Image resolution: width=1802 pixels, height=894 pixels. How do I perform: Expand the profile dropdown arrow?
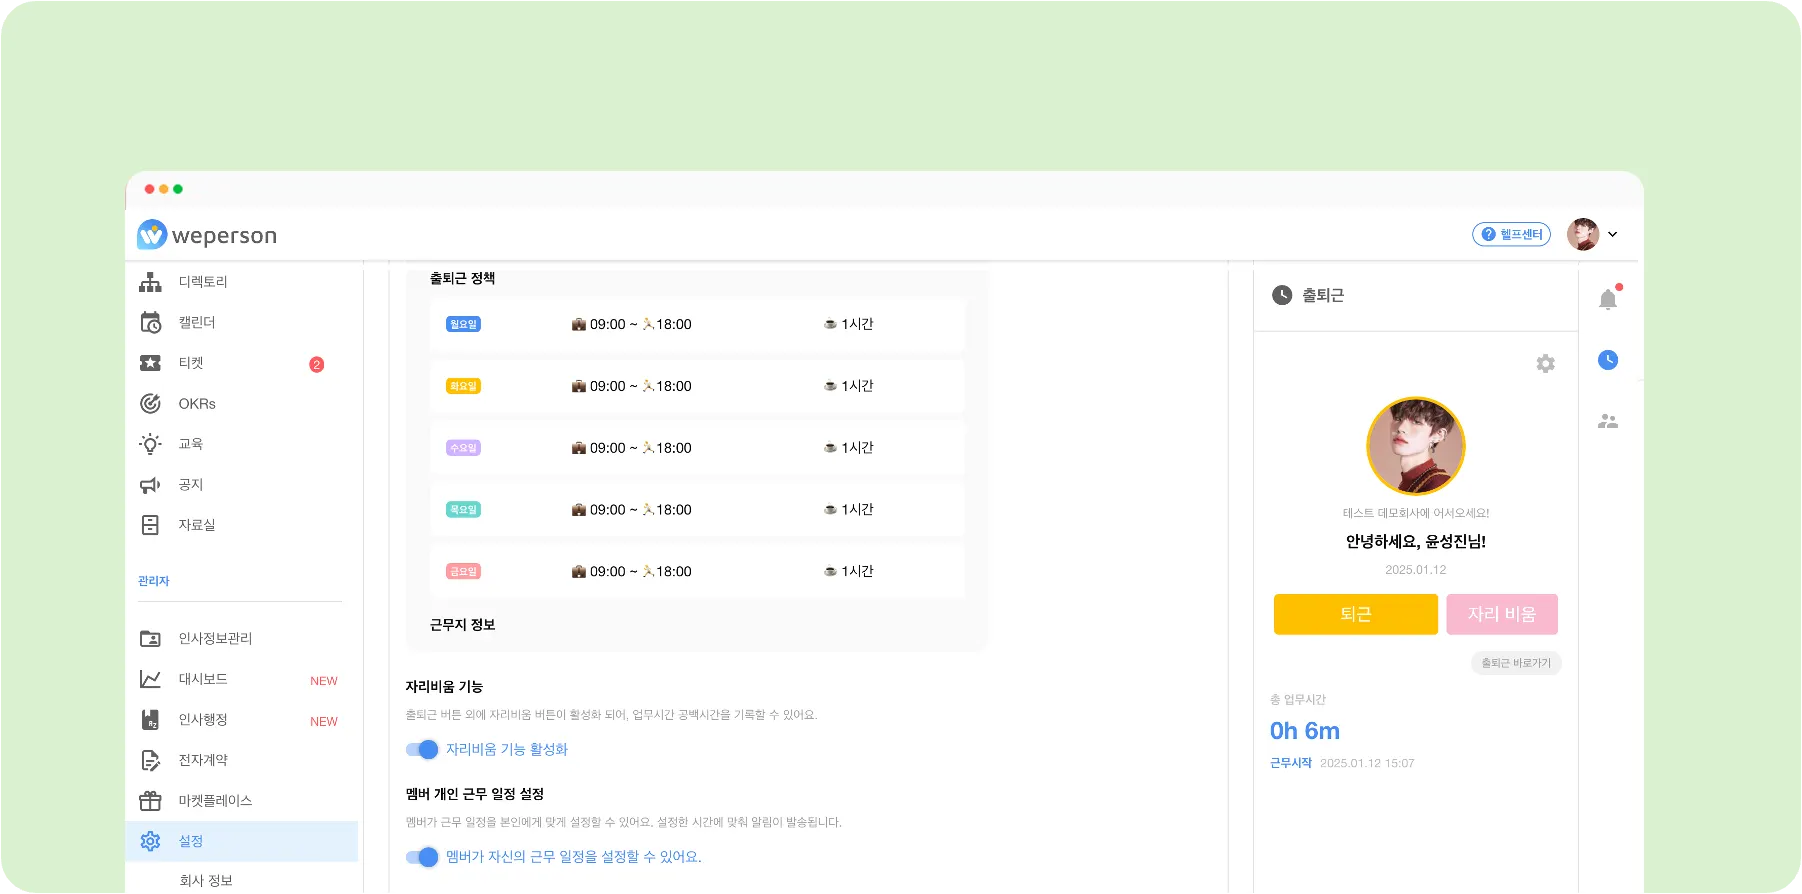pos(1612,235)
